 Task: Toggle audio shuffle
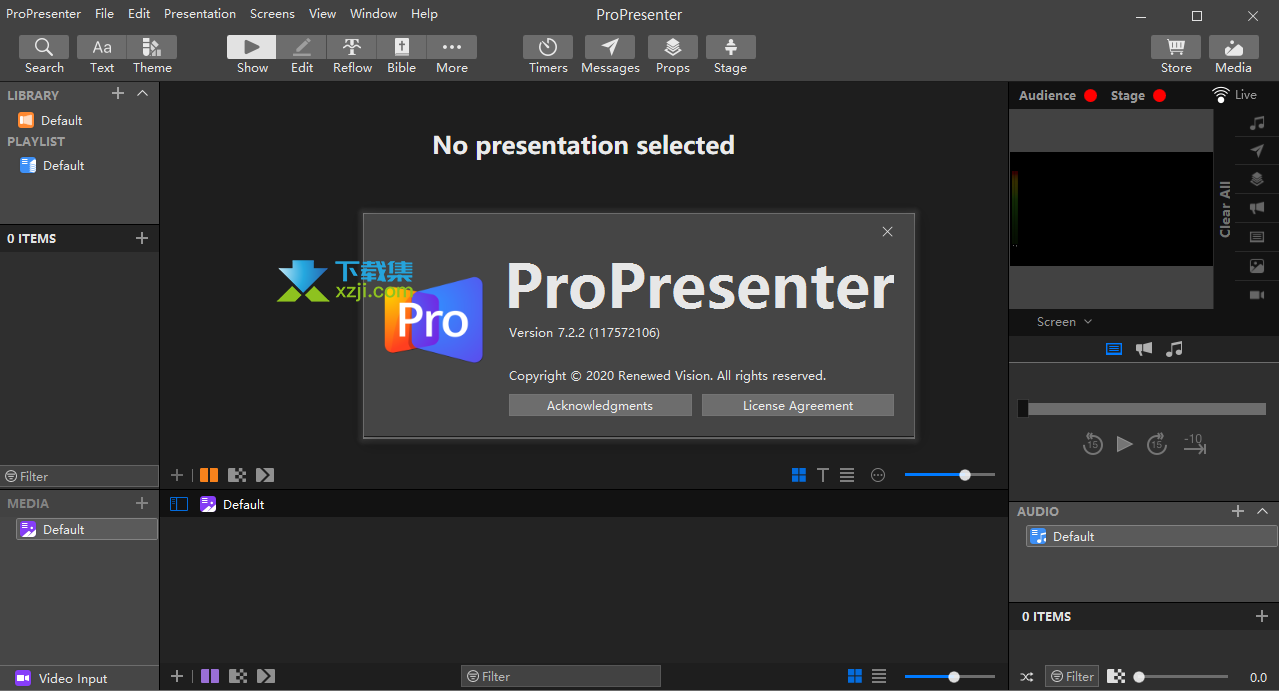[x=1026, y=677]
